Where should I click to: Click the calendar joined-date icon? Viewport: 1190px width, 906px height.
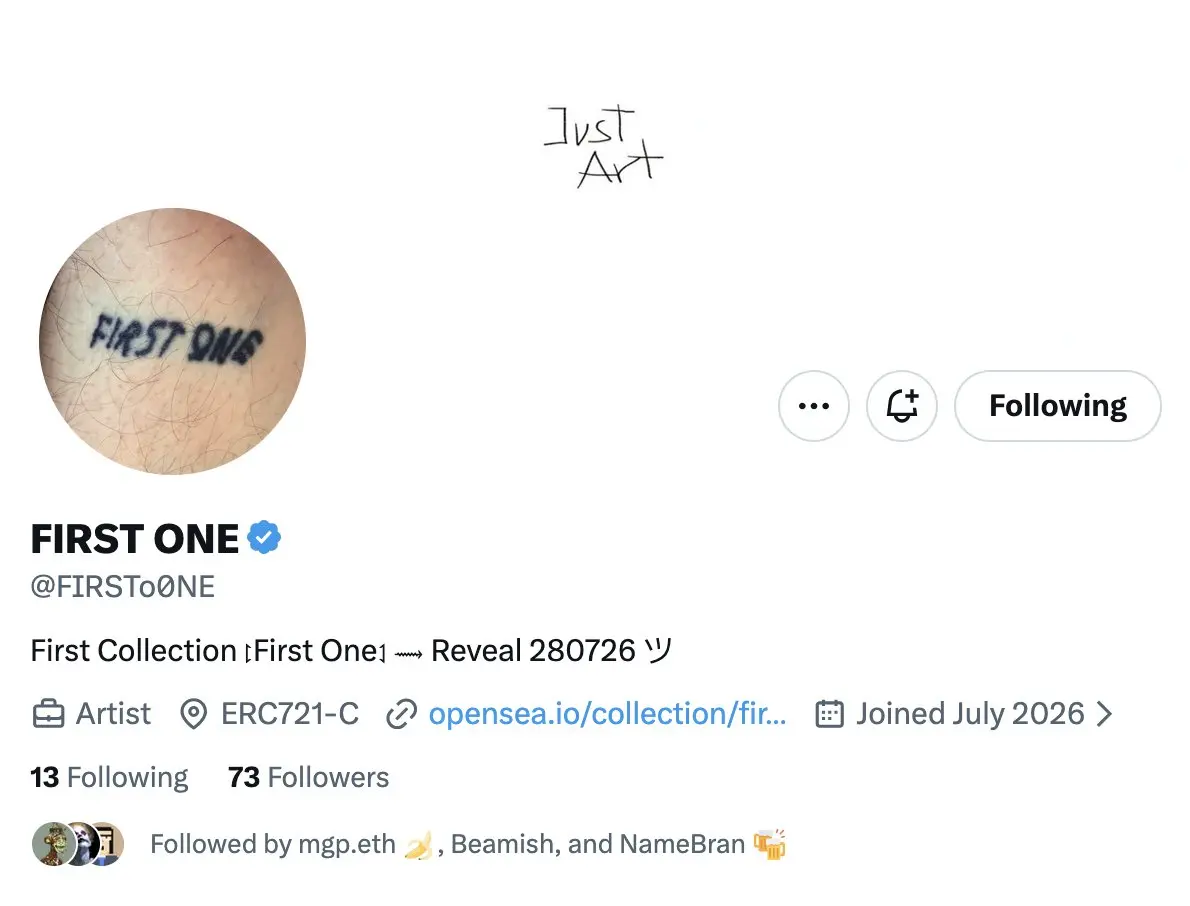click(830, 714)
